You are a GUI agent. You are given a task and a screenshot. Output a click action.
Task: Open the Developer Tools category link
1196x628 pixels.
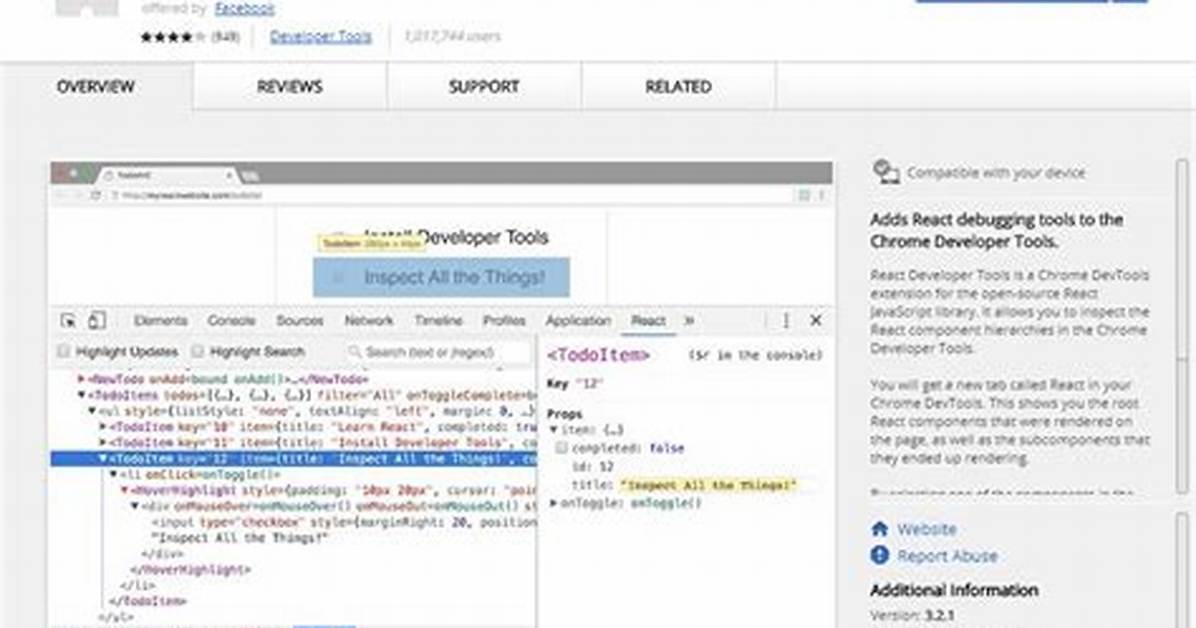(x=321, y=37)
